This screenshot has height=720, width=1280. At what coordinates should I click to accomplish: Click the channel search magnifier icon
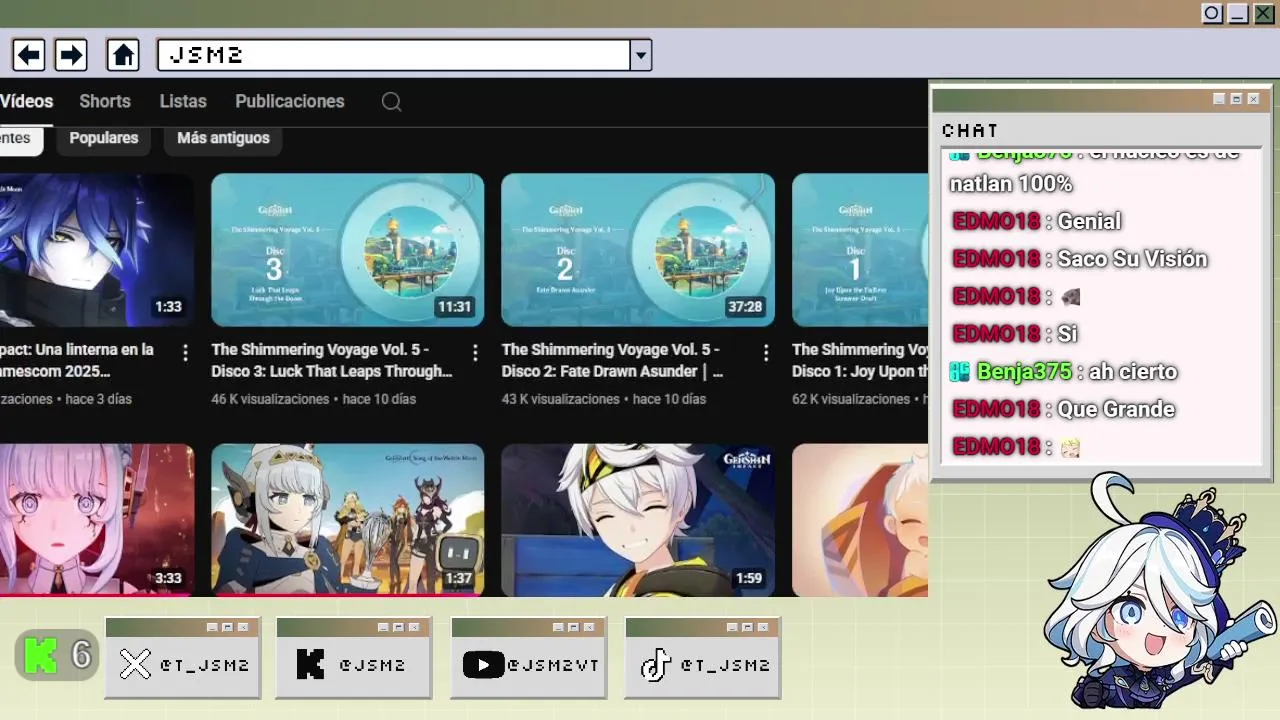[392, 102]
